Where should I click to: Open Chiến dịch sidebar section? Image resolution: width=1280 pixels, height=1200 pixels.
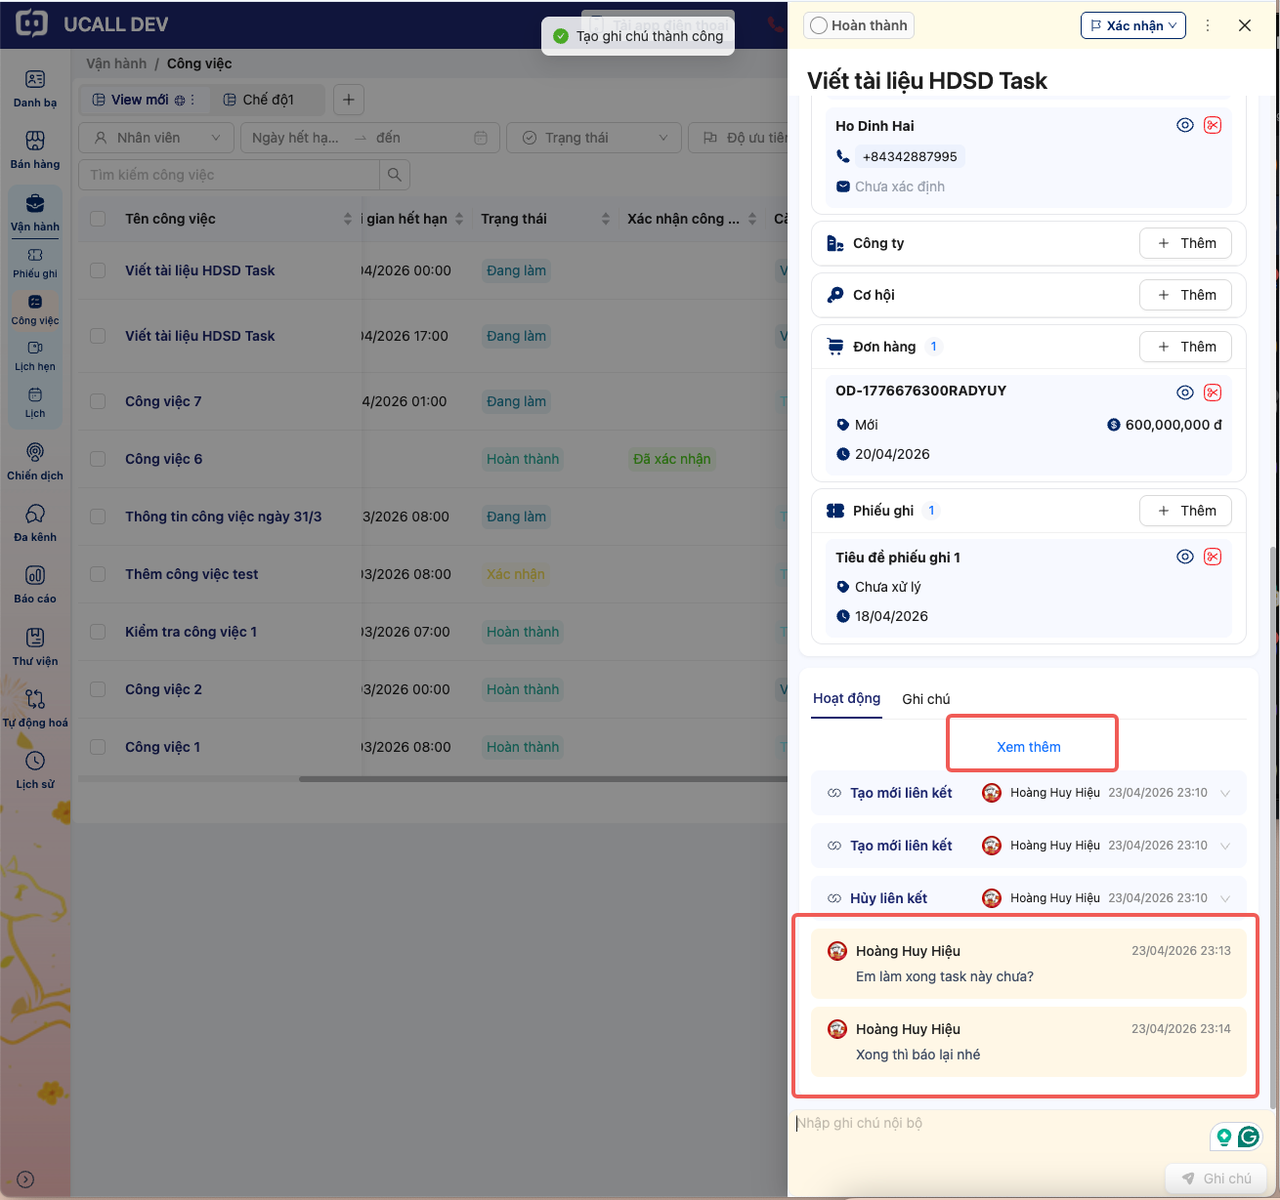pos(35,461)
